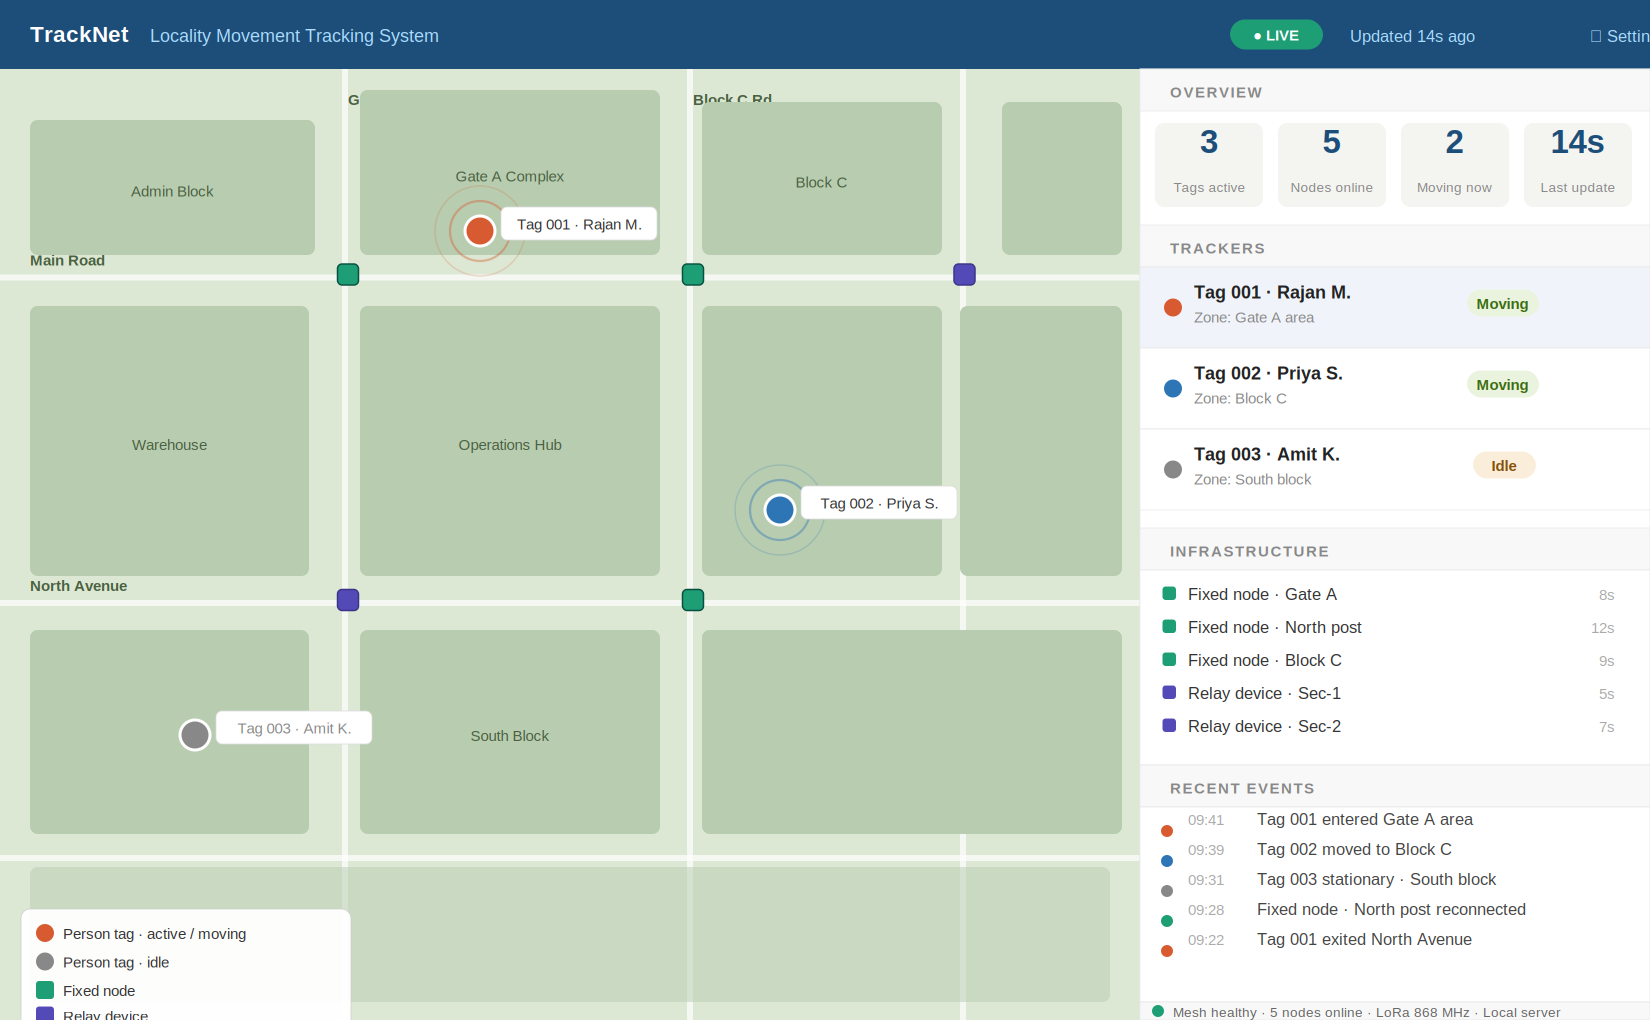Click the Moving badge for Tag 001
Screen dimensions: 1650x1020
click(1502, 304)
